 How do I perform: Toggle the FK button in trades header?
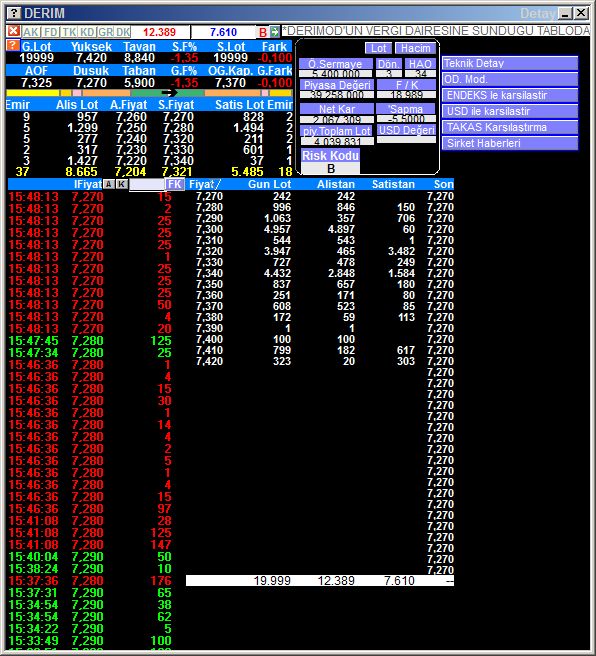[175, 184]
